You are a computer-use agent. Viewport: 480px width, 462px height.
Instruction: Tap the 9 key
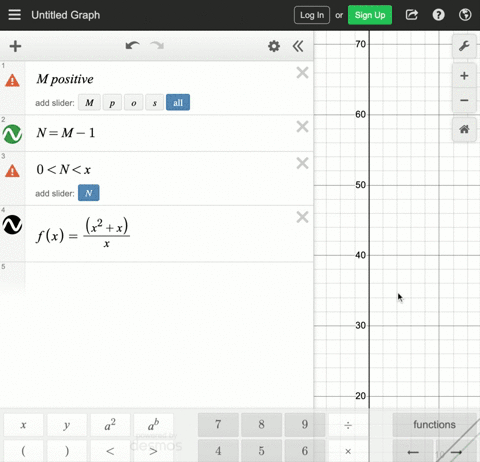pyautogui.click(x=305, y=425)
